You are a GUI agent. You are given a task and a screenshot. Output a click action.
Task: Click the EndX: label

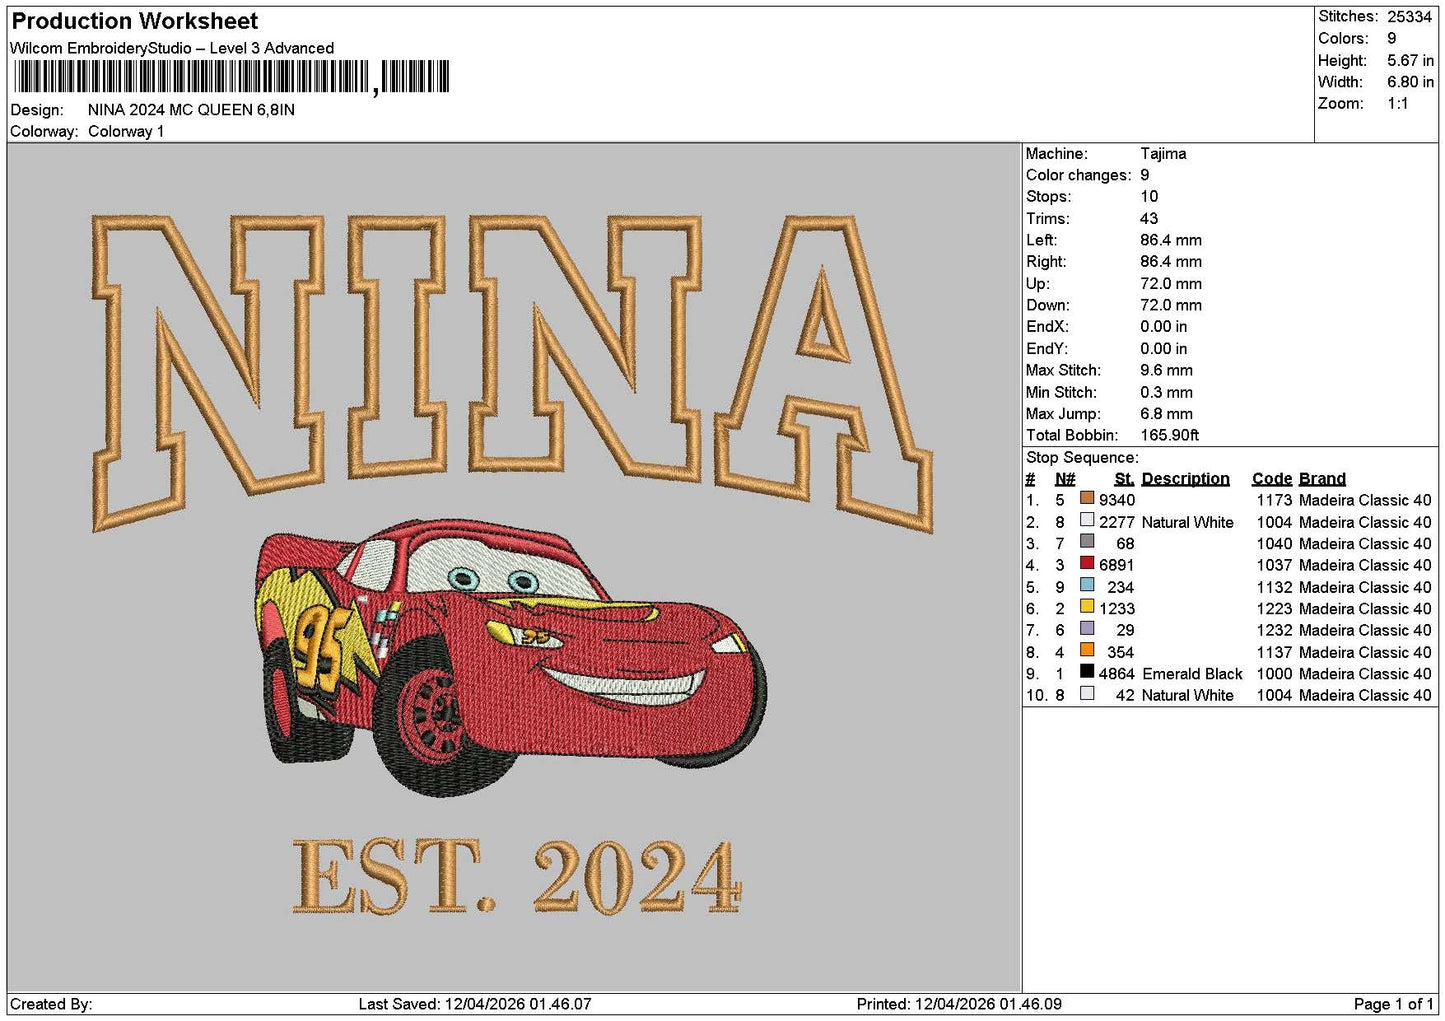[1047, 327]
